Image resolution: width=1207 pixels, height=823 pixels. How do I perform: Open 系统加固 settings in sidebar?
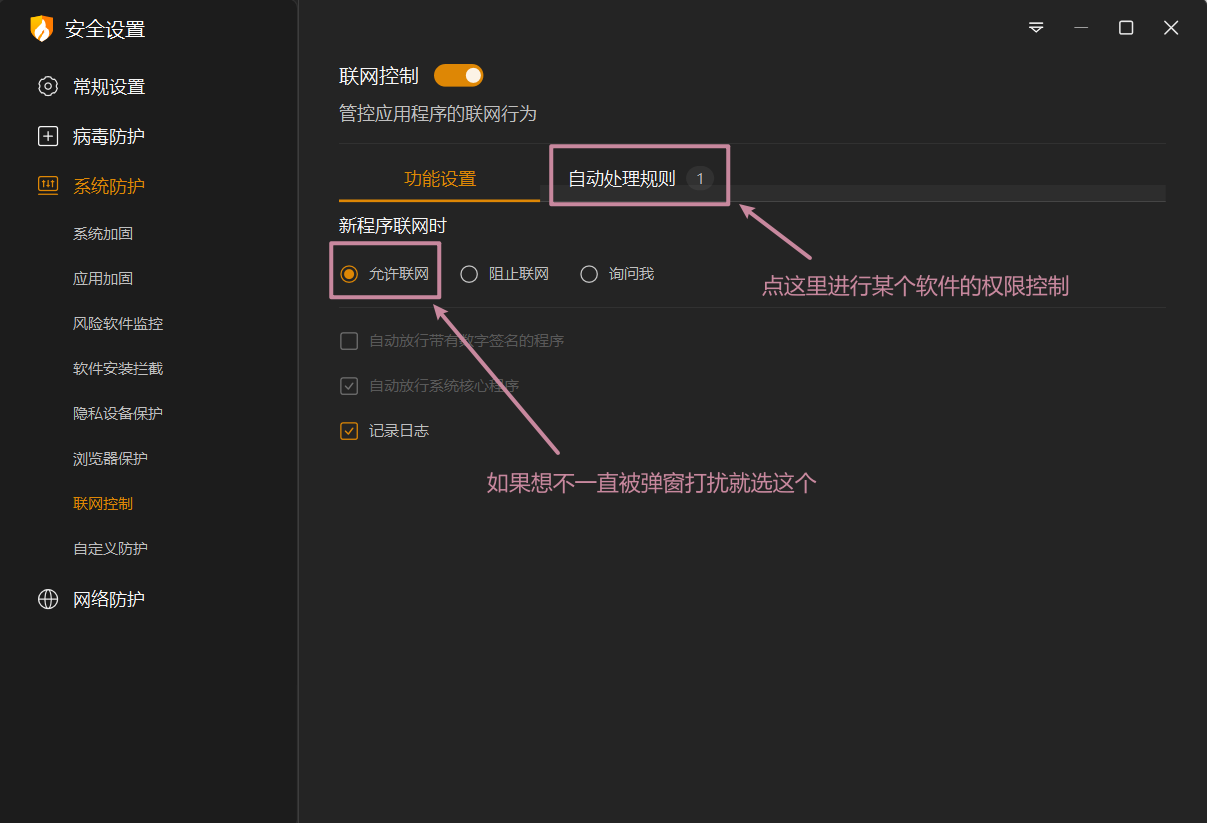[103, 234]
